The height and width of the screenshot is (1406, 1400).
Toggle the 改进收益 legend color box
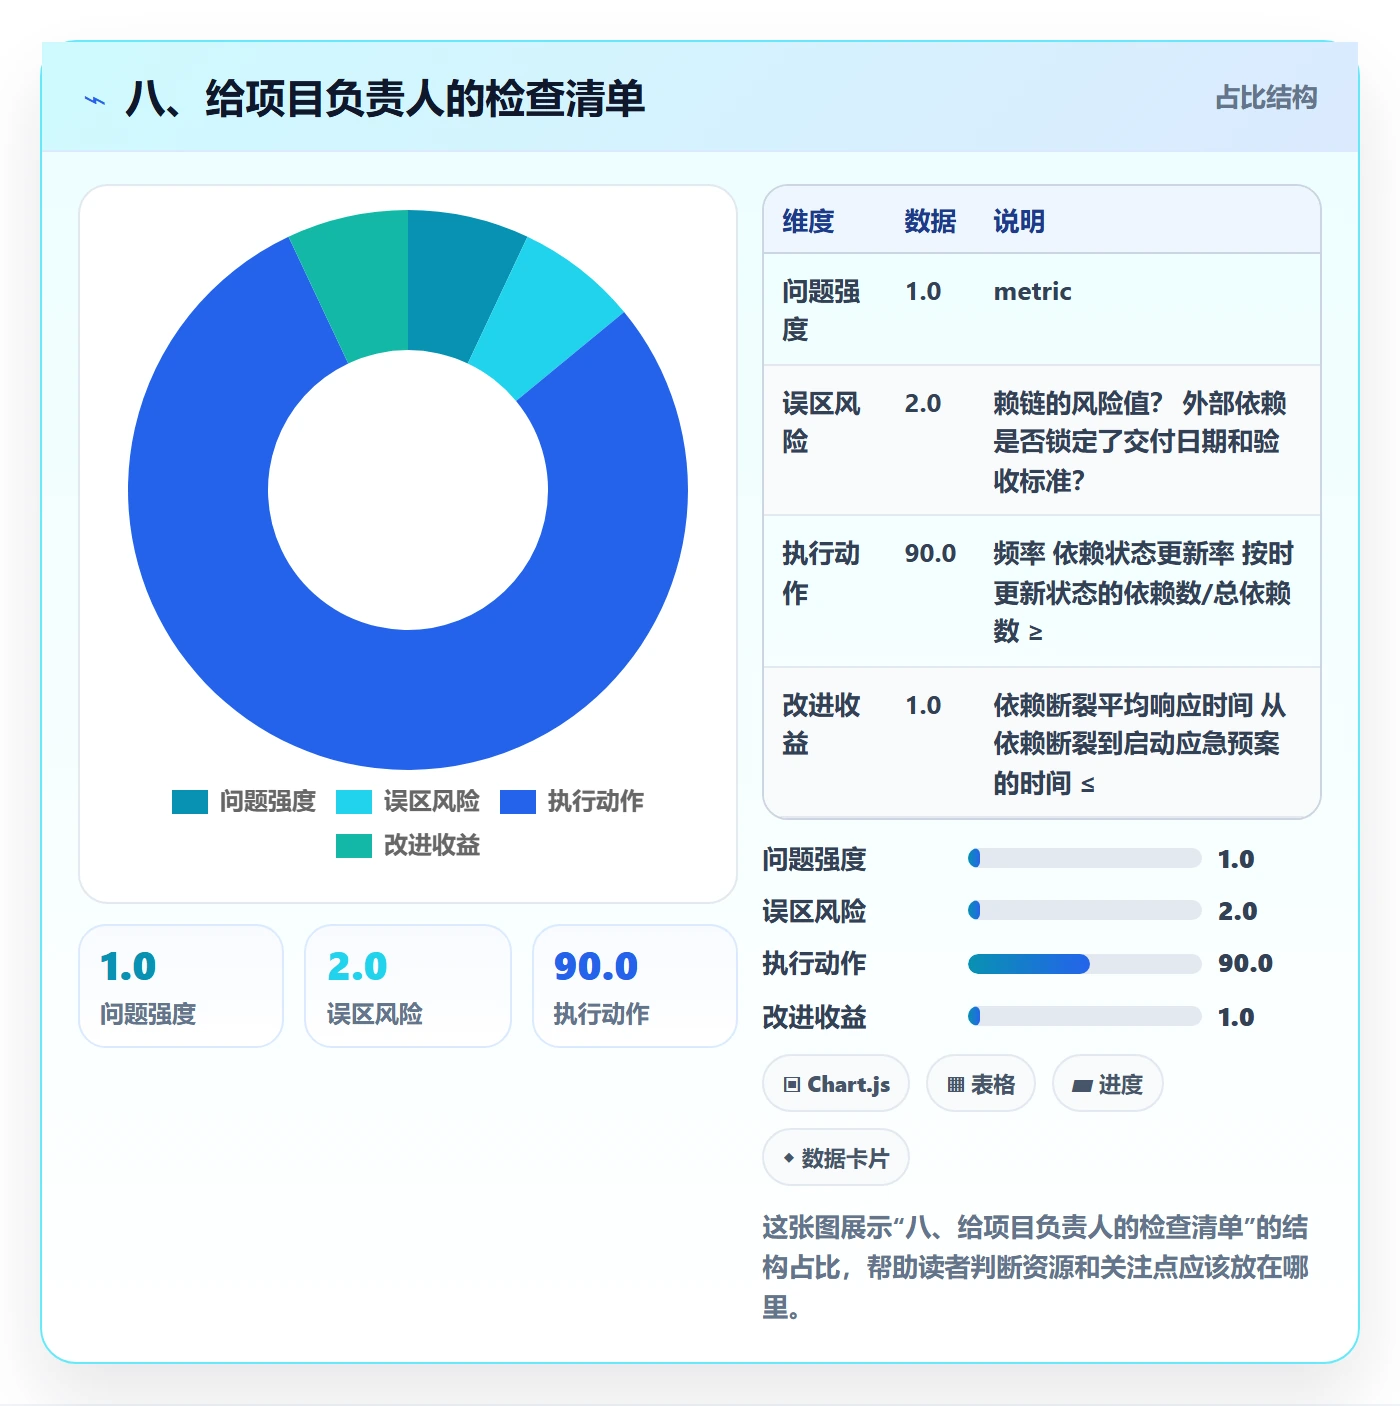point(354,846)
